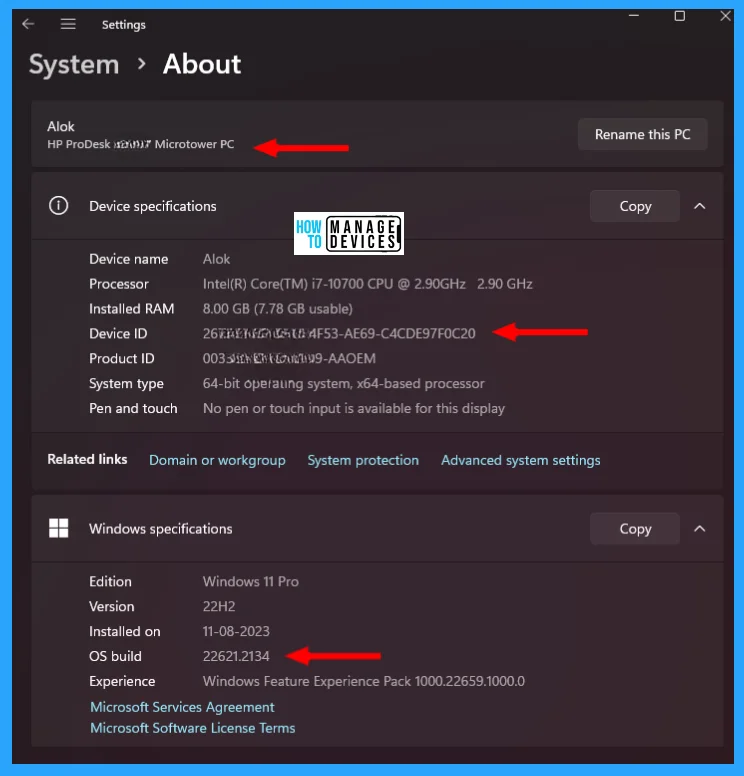The height and width of the screenshot is (776, 744).
Task: Click the HP ProDesk Microtower PC model text
Action: click(x=141, y=144)
